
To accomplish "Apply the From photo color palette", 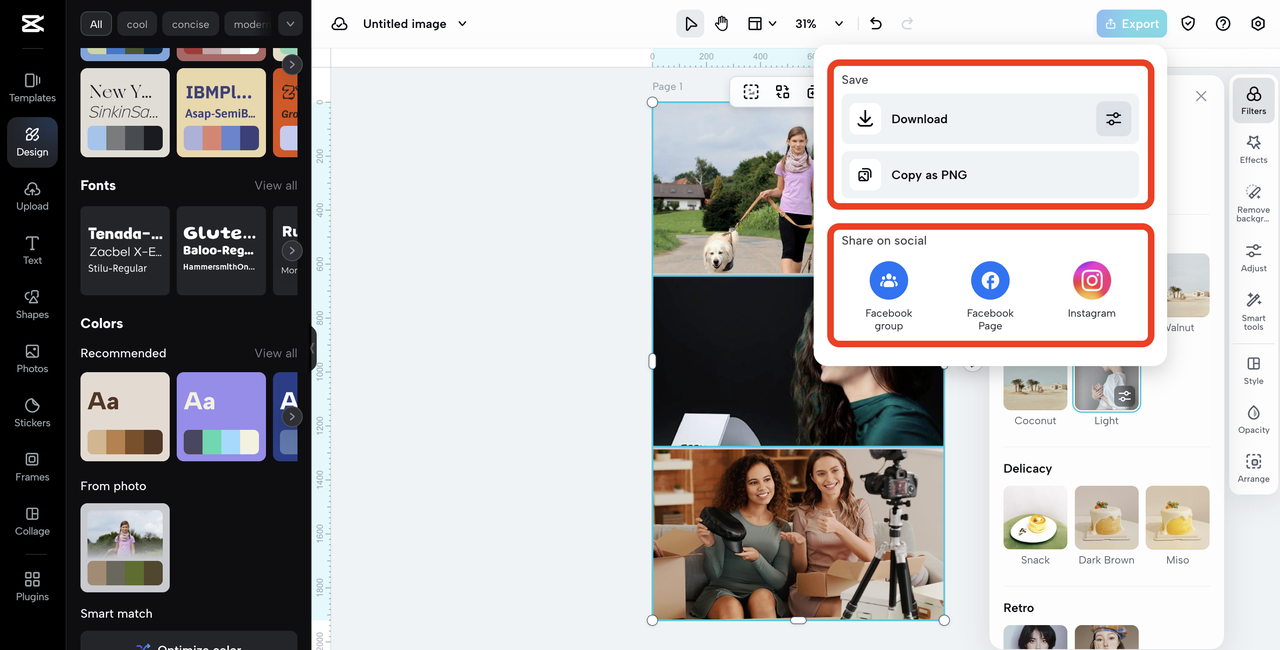I will pos(125,548).
